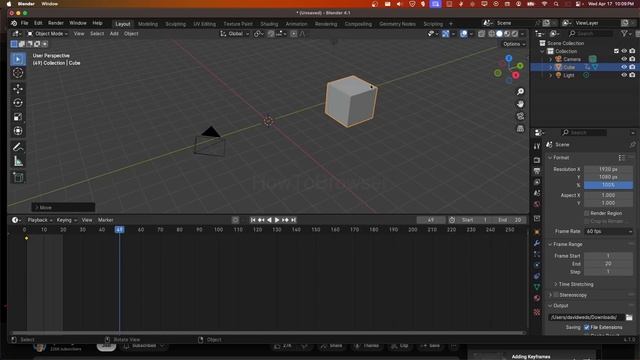This screenshot has height=360, width=640.
Task: Toggle Light visibility eye in outliner
Action: [x=624, y=75]
